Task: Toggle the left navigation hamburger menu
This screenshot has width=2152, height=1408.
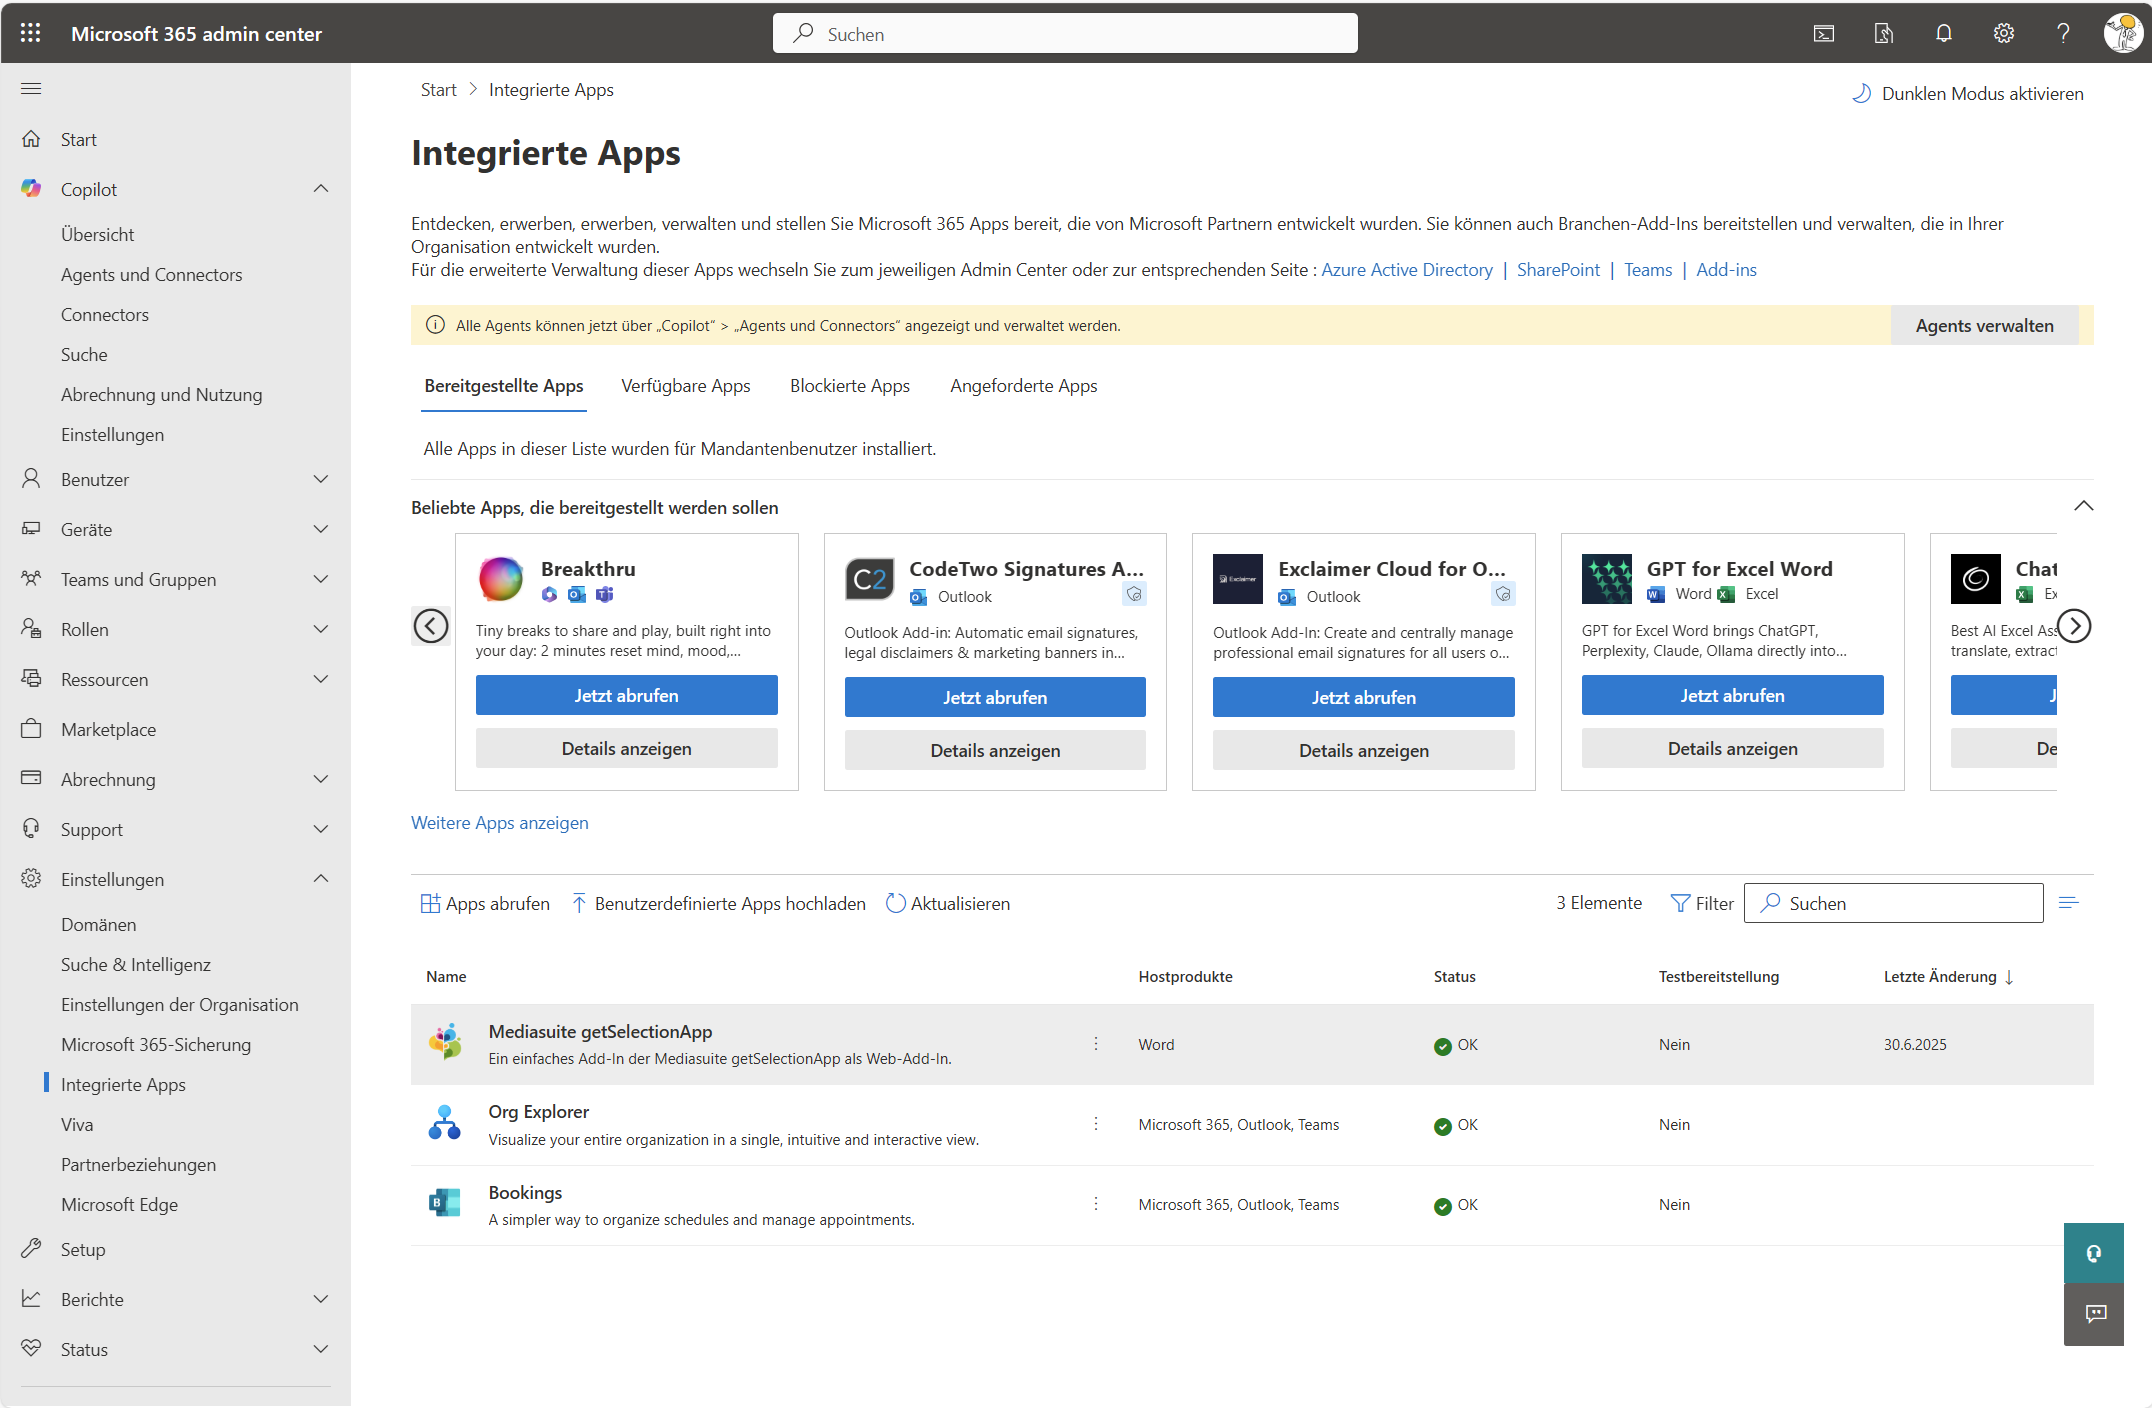Action: [x=31, y=89]
